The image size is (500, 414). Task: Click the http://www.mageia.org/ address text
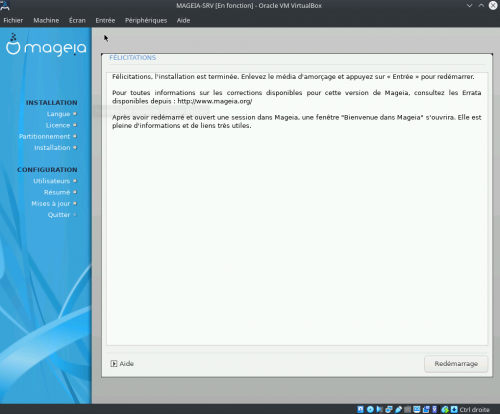click(215, 101)
